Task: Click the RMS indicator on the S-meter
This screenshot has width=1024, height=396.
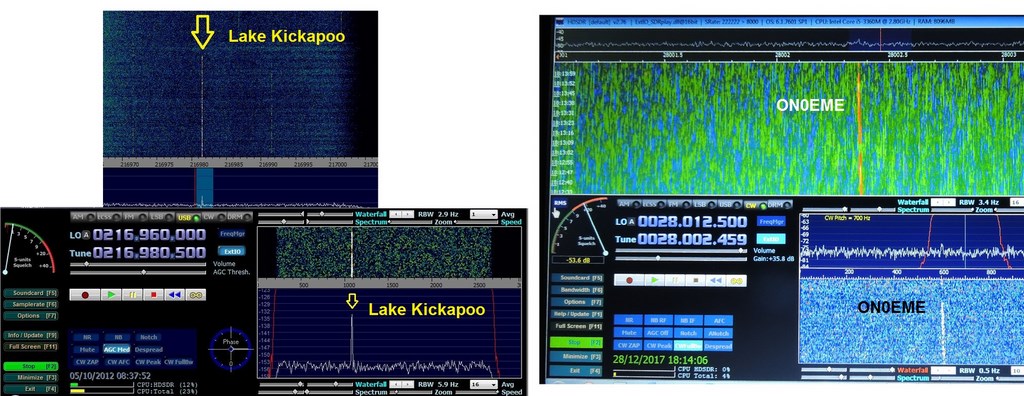Action: pos(560,203)
